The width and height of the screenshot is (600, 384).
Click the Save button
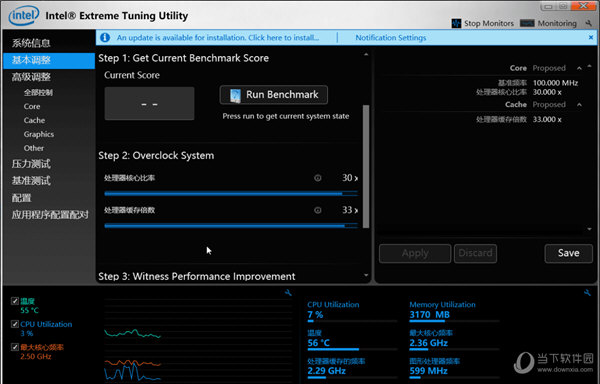[569, 253]
